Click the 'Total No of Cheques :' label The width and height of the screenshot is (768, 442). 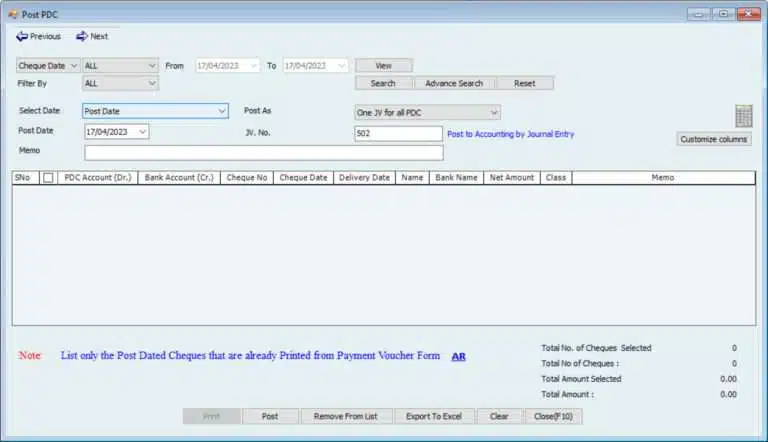click(580, 364)
